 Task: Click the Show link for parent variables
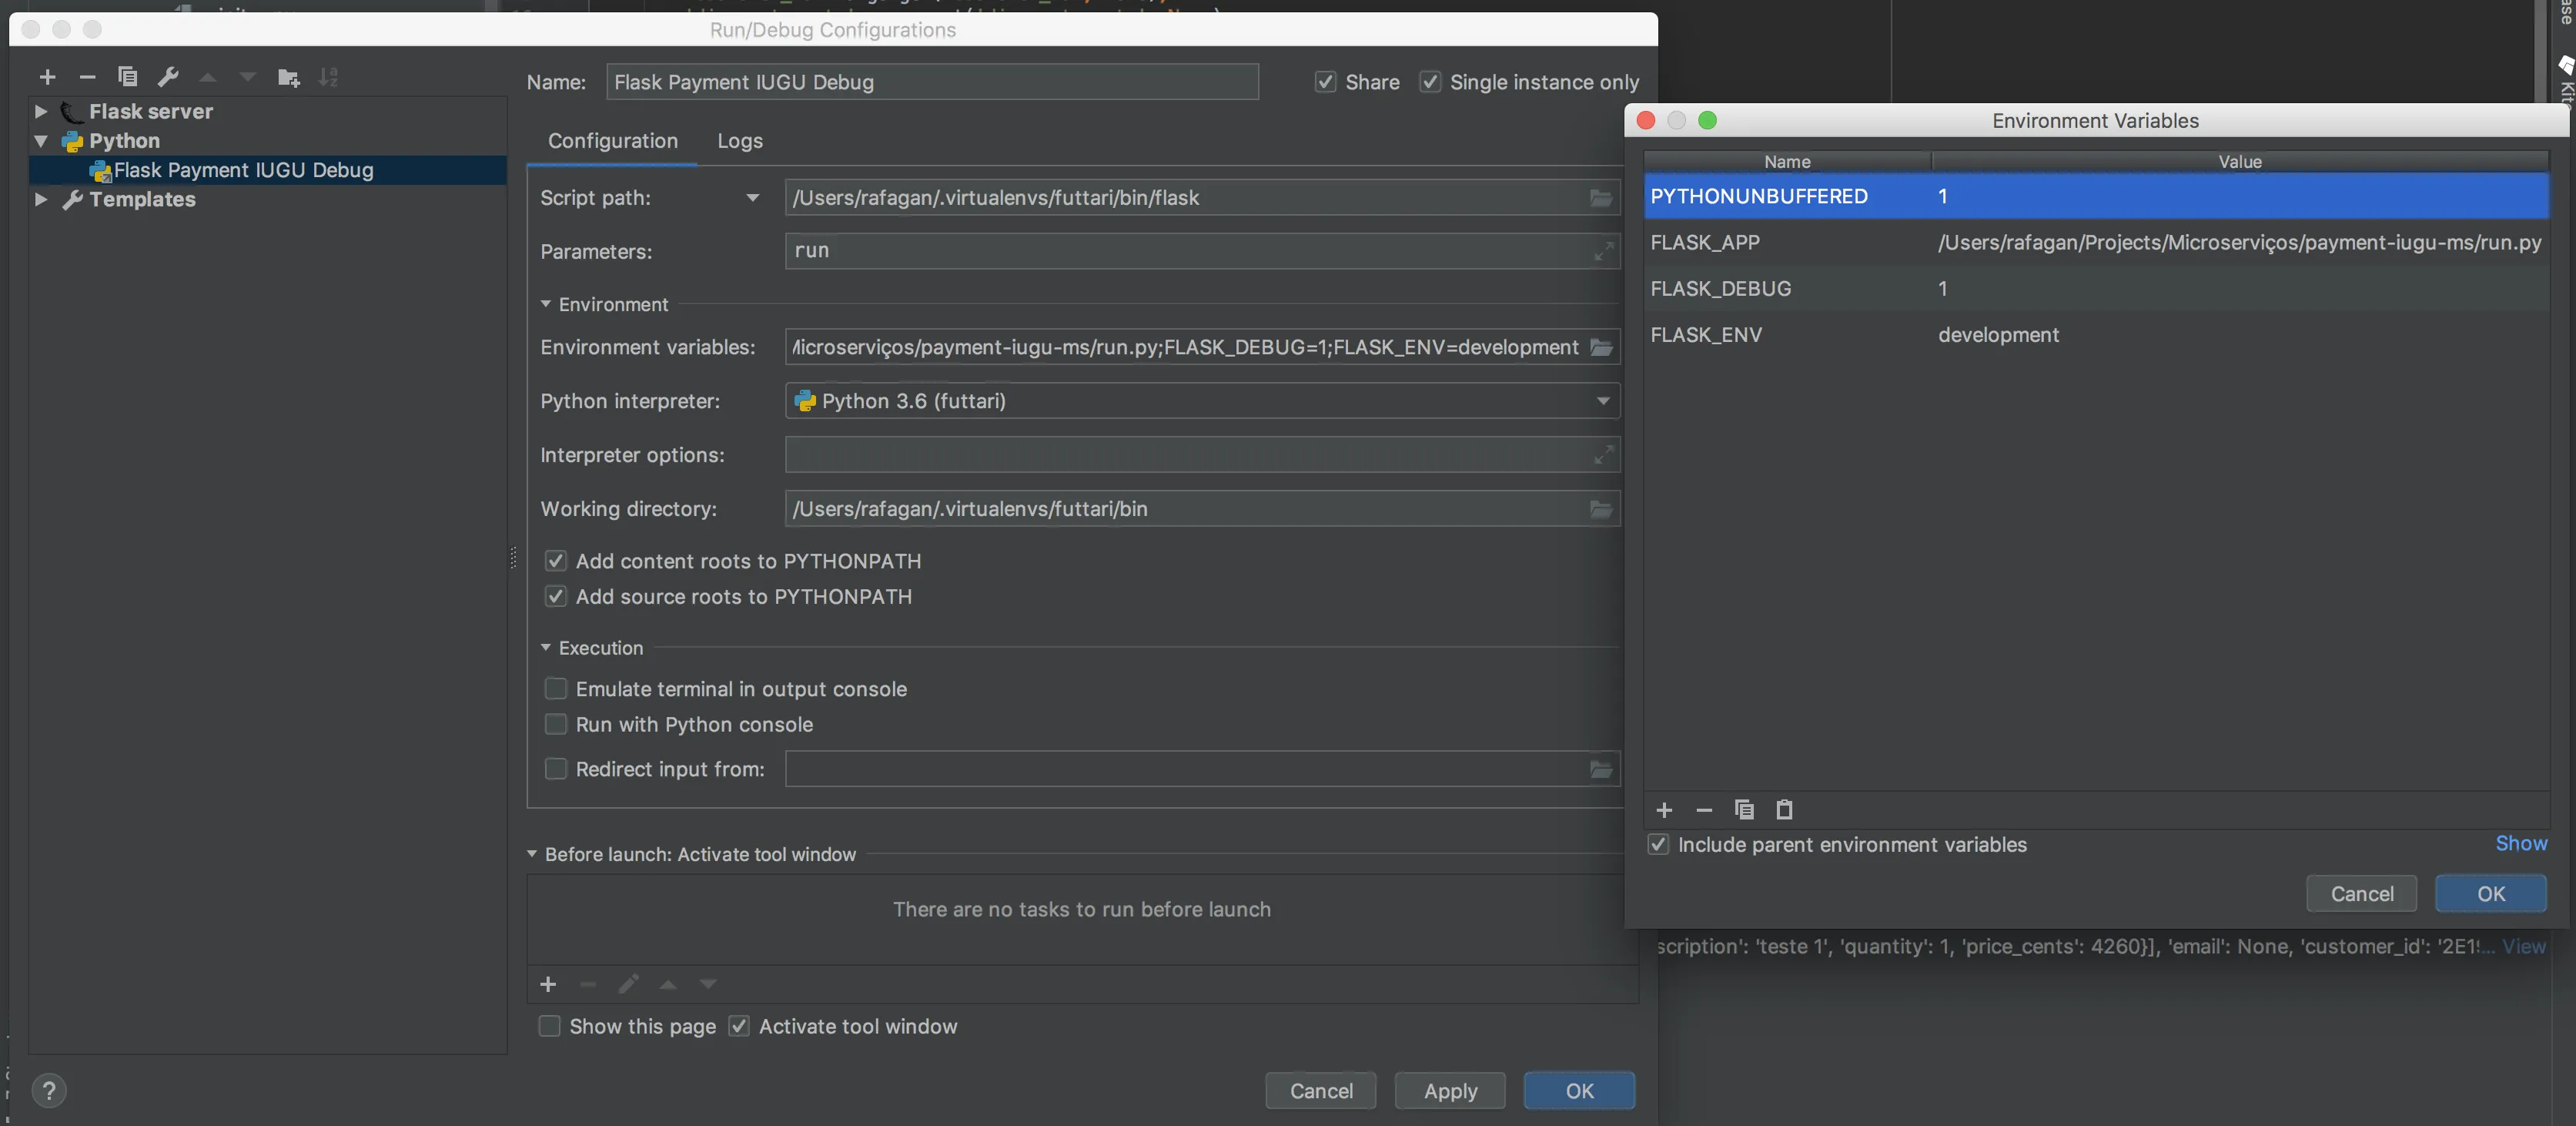coord(2520,843)
